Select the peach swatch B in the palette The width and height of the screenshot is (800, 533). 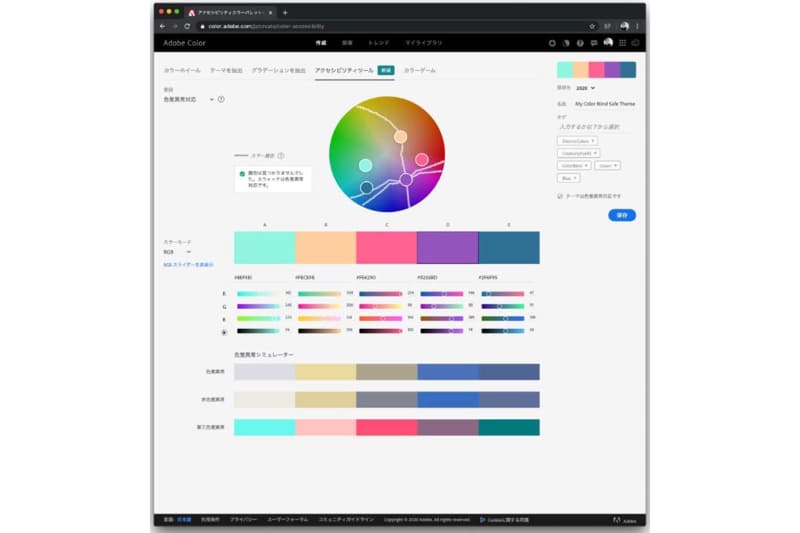click(326, 248)
